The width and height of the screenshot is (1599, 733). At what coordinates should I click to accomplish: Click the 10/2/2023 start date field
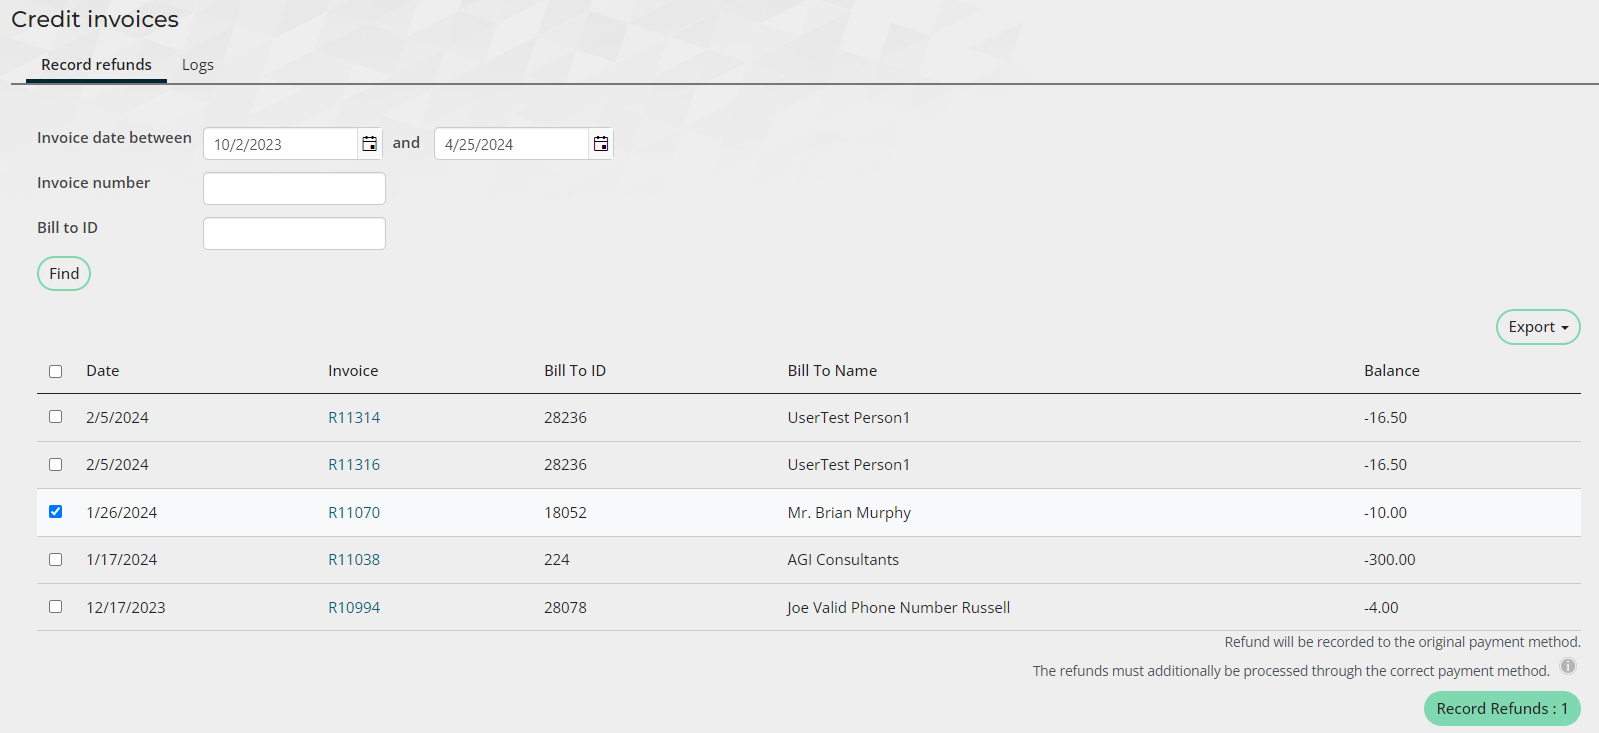coord(281,144)
